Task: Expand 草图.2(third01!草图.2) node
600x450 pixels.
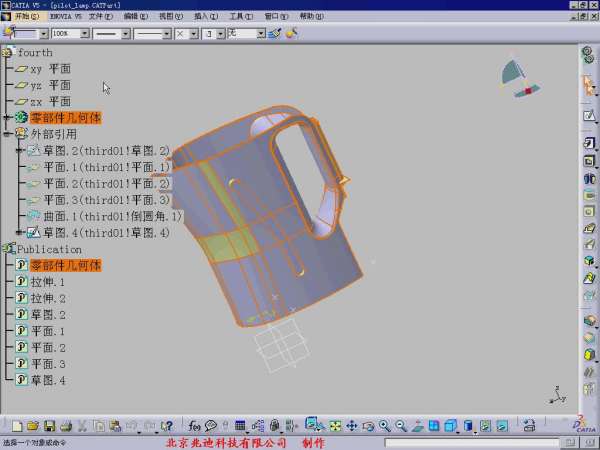Action: coord(20,150)
